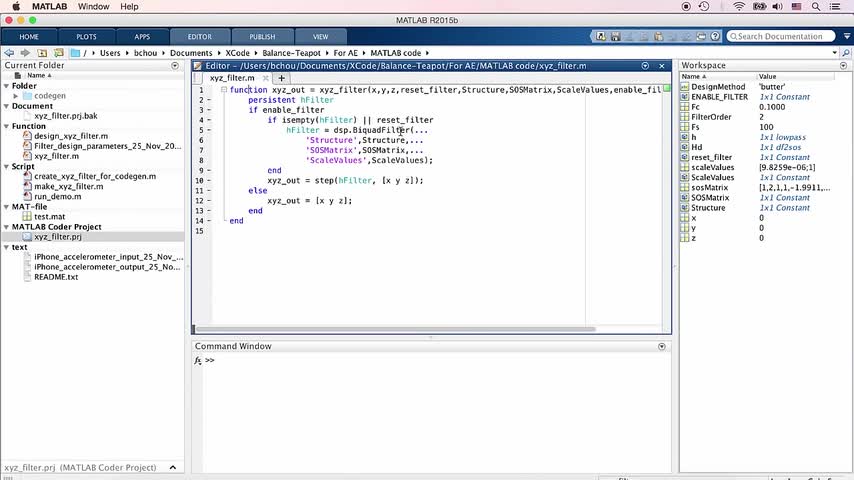The height and width of the screenshot is (480, 854).
Task: Expand the toolstrip minimize arrow
Action: coord(847,37)
